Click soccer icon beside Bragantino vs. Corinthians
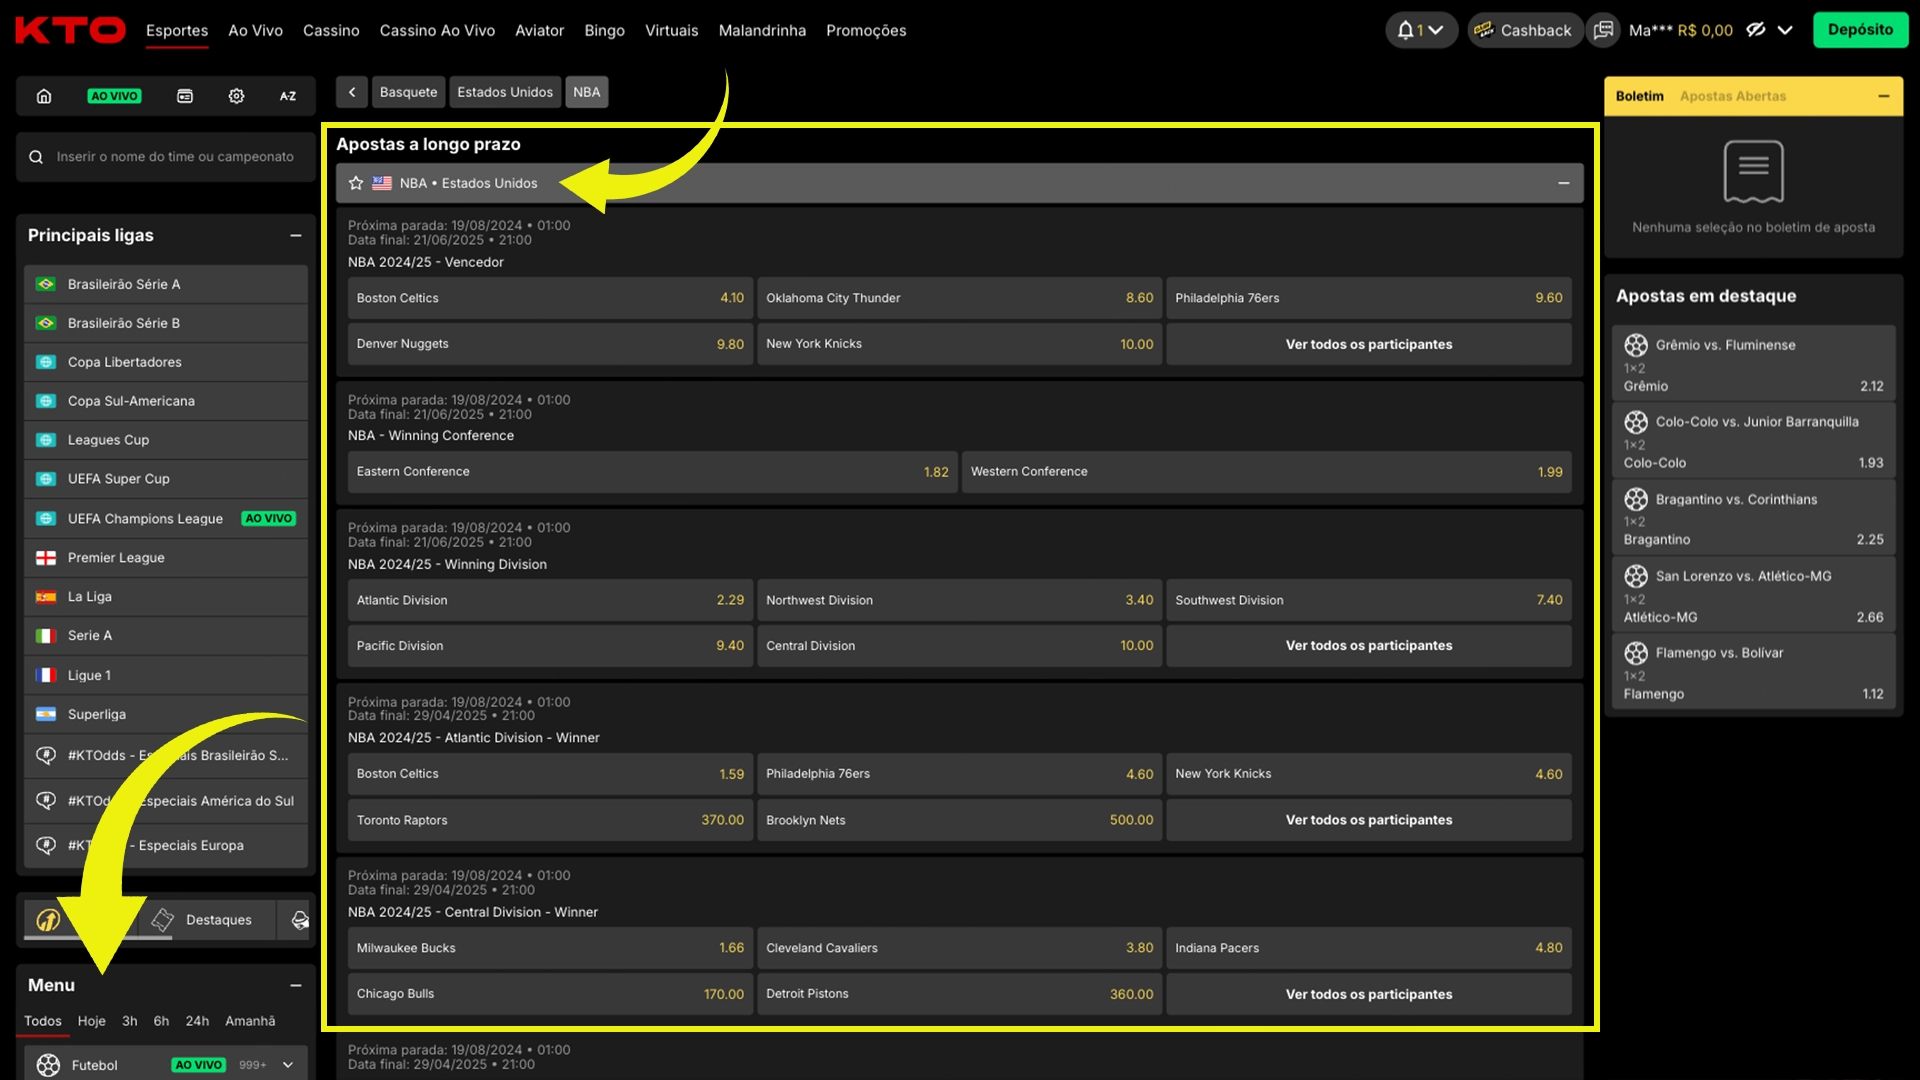Image resolution: width=1920 pixels, height=1080 pixels. pyautogui.click(x=1636, y=499)
